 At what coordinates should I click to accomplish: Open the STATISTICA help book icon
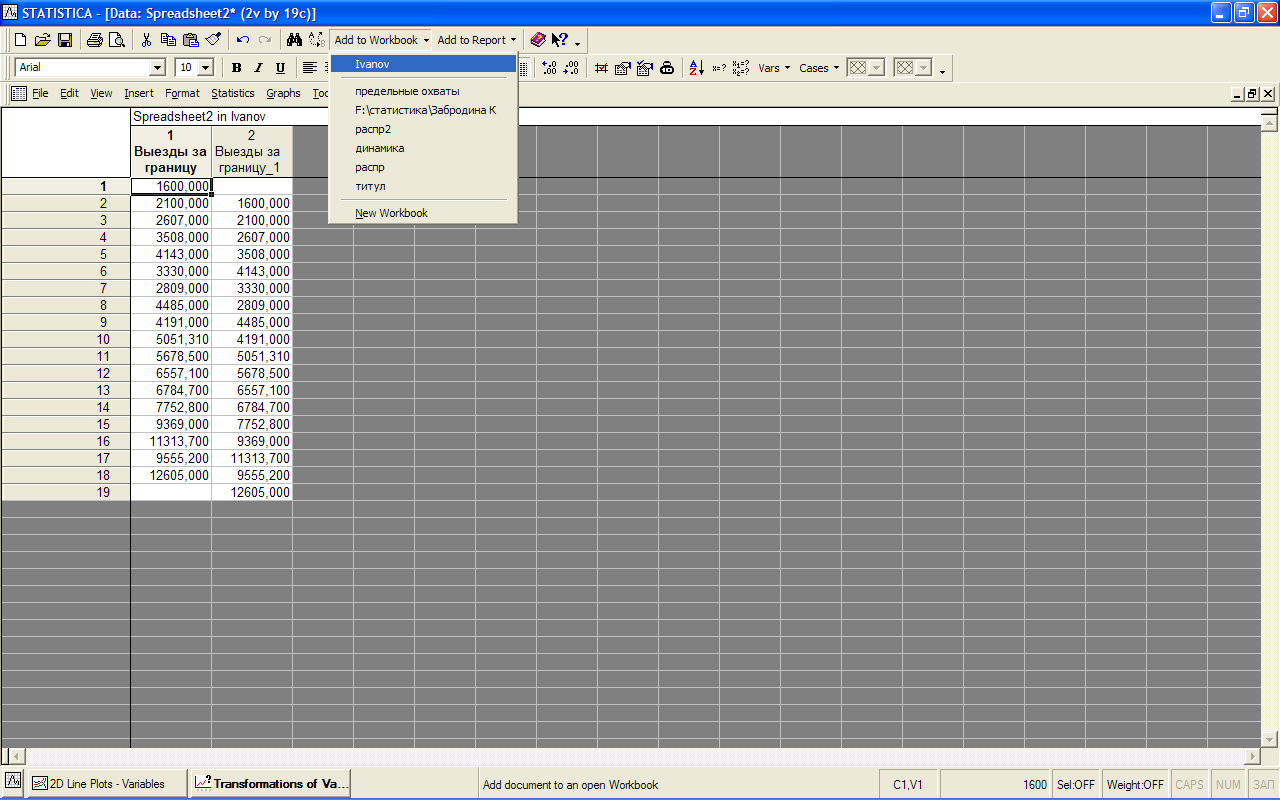tap(538, 40)
